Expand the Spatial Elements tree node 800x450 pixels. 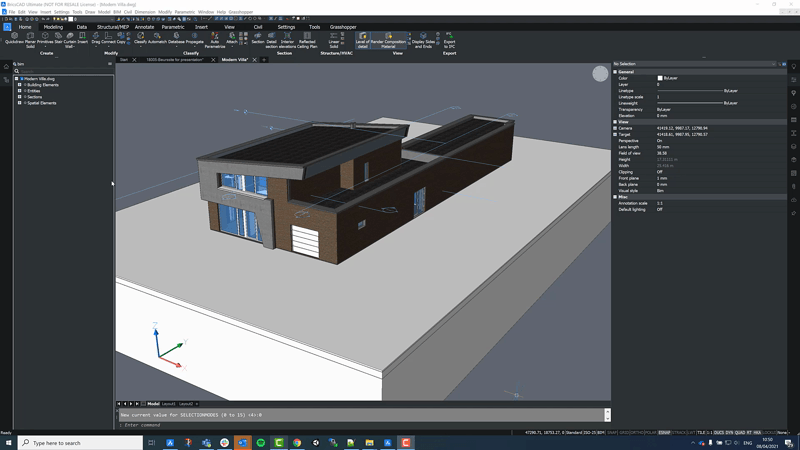click(x=20, y=103)
